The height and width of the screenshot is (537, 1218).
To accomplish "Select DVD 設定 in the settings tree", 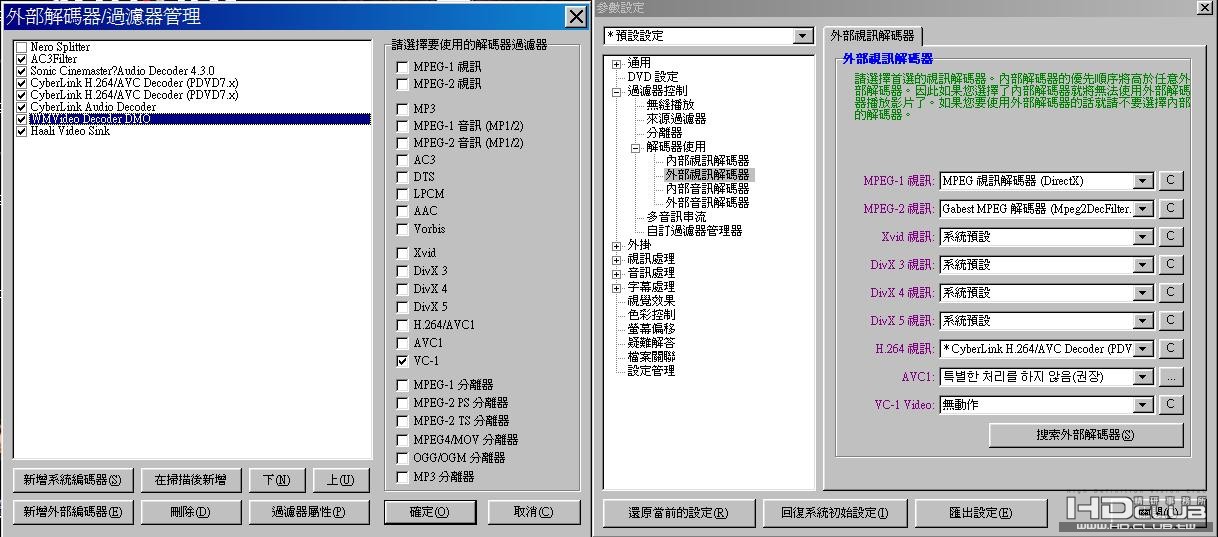I will click(652, 77).
